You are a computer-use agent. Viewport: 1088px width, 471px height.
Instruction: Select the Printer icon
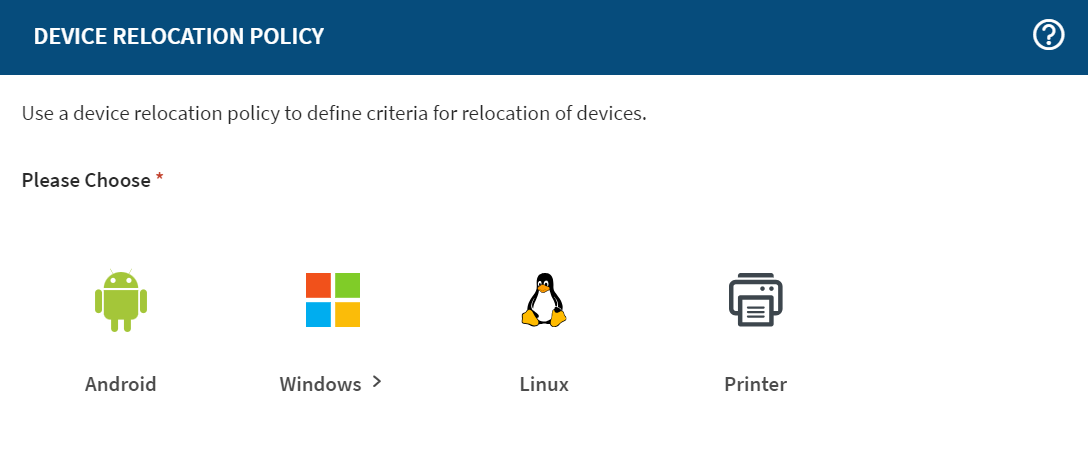point(755,300)
